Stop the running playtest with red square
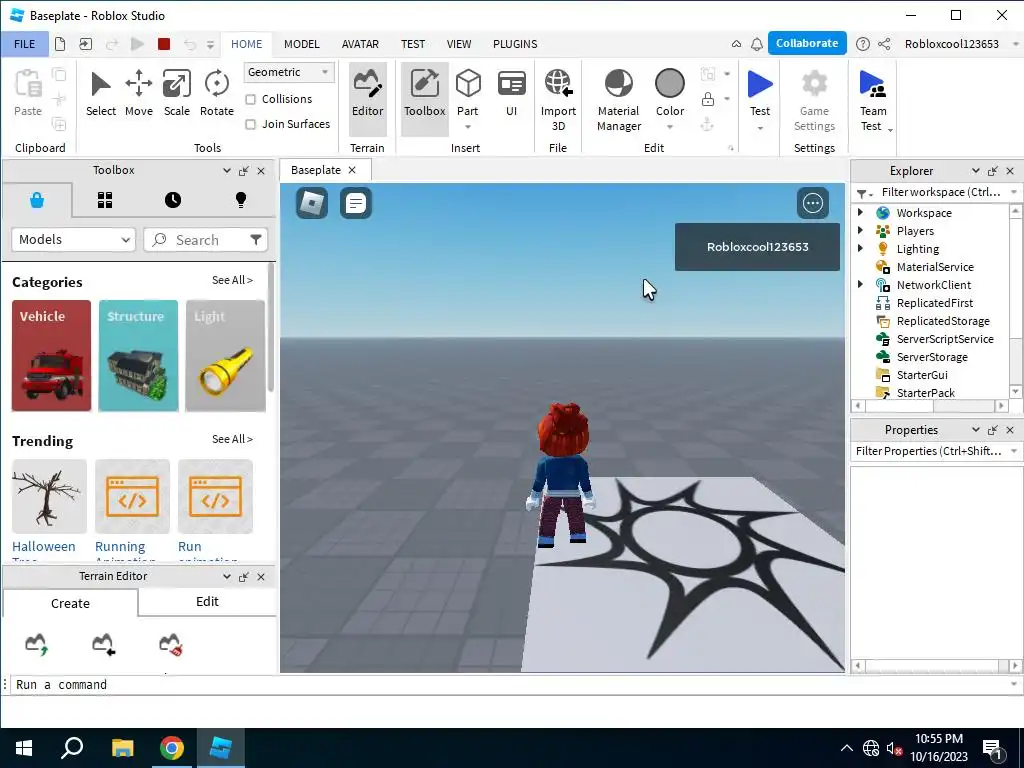 click(164, 44)
